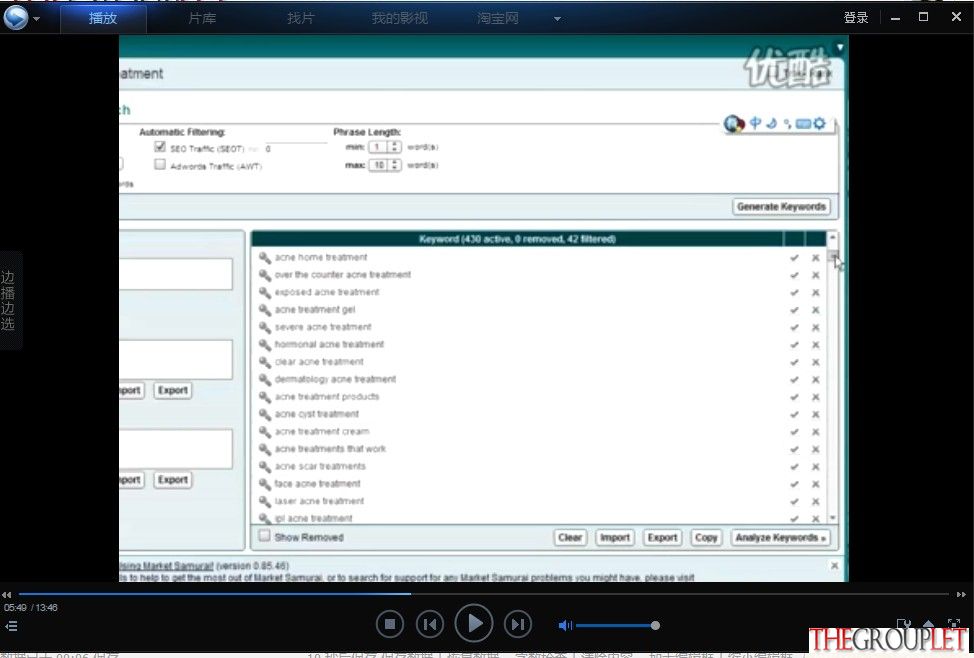
Task: Click the IME keyboard icon
Action: pos(803,124)
